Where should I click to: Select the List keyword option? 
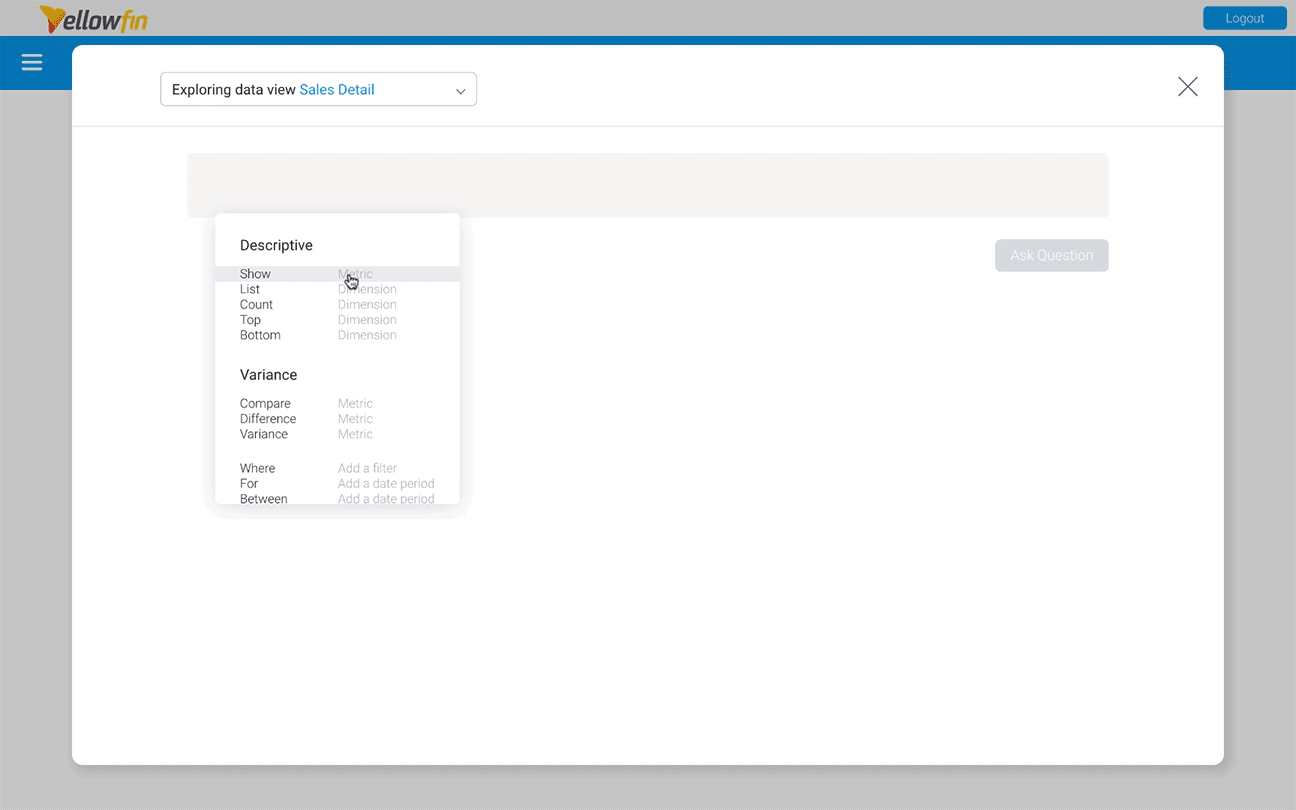click(250, 289)
